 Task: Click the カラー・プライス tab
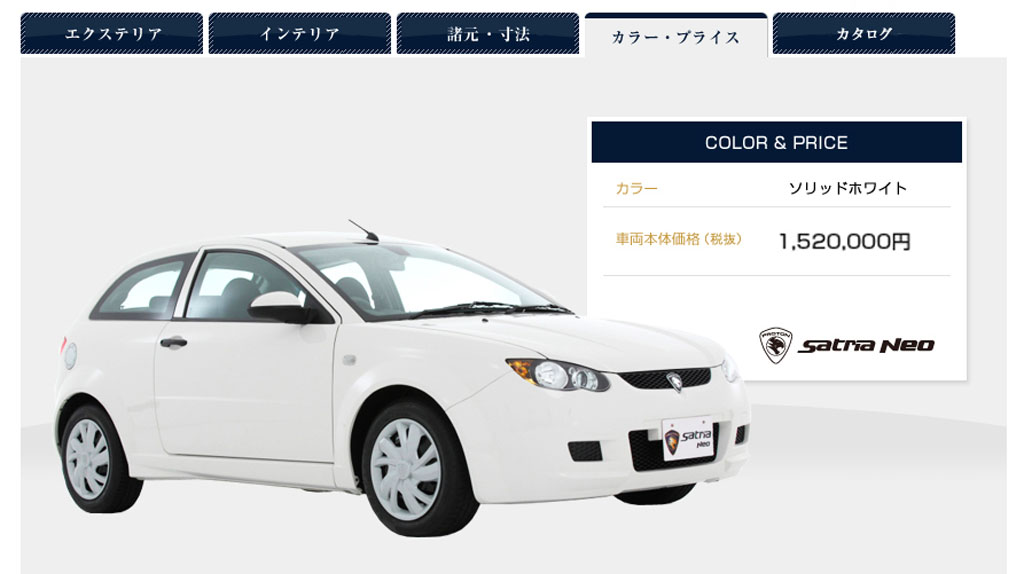pyautogui.click(x=676, y=35)
